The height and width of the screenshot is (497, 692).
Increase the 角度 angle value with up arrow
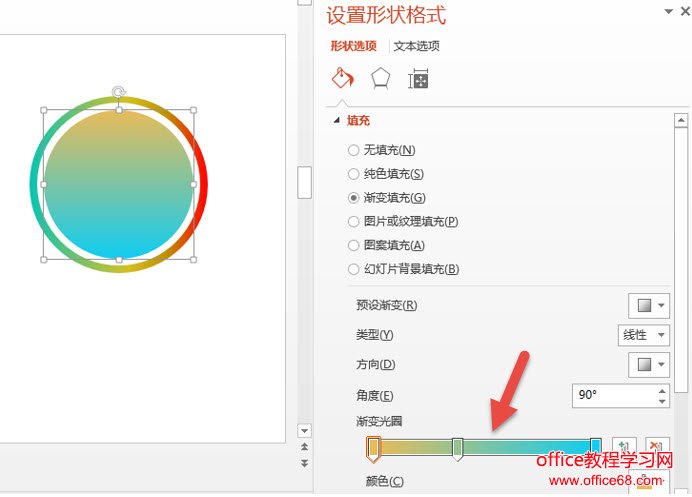tap(662, 391)
